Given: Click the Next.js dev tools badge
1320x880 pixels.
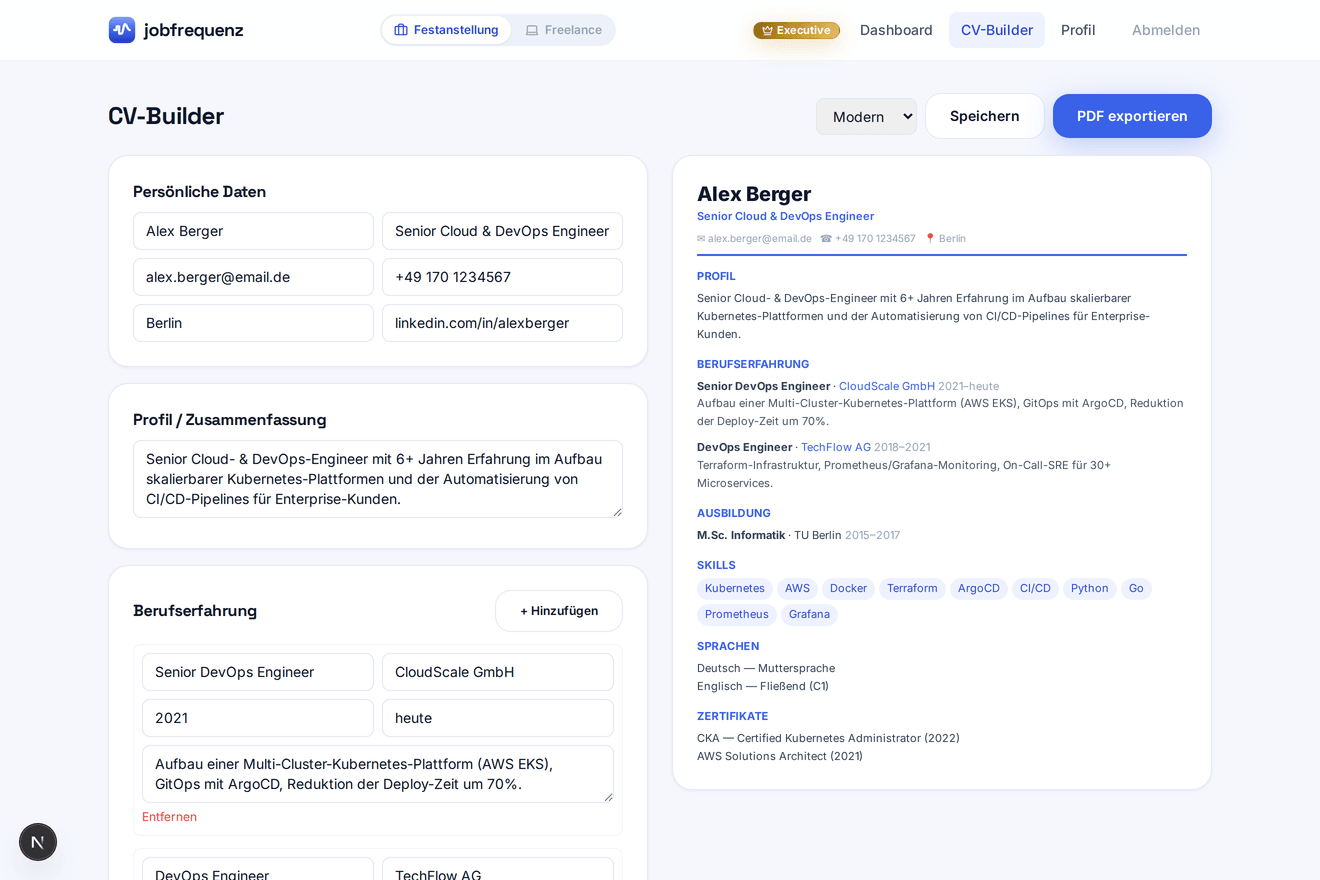Looking at the screenshot, I should coord(38,842).
